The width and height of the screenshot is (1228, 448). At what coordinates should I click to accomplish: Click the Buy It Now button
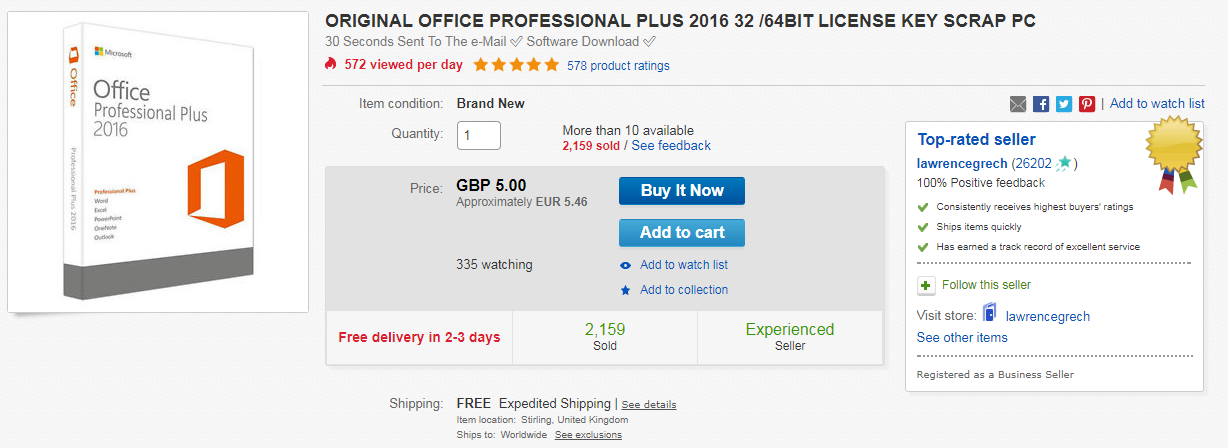(x=682, y=191)
